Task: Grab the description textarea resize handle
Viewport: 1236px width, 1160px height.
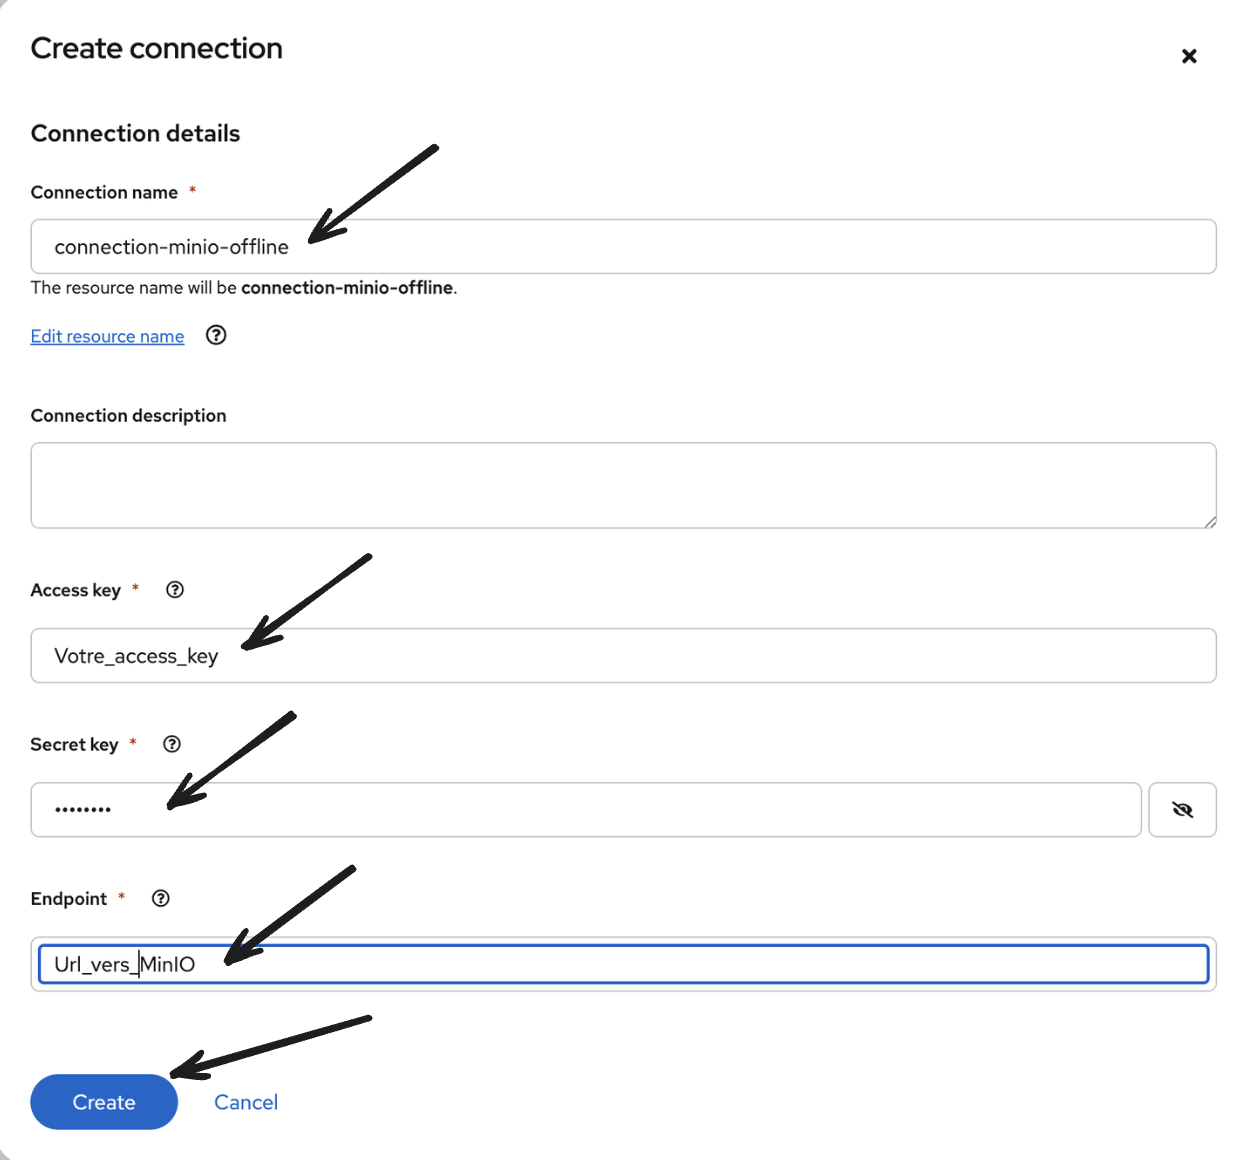Action: pos(1210,521)
